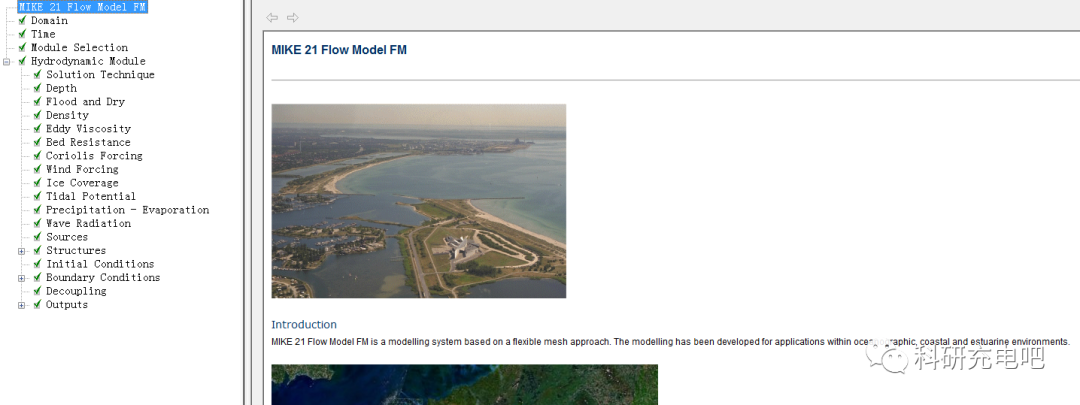Click green checkmark beside Solution Technique
Image resolution: width=1080 pixels, height=405 pixels.
[x=37, y=74]
